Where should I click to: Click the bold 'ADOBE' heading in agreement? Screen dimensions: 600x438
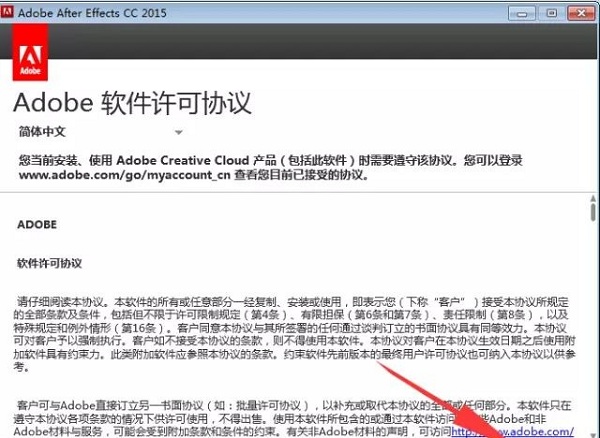point(37,225)
